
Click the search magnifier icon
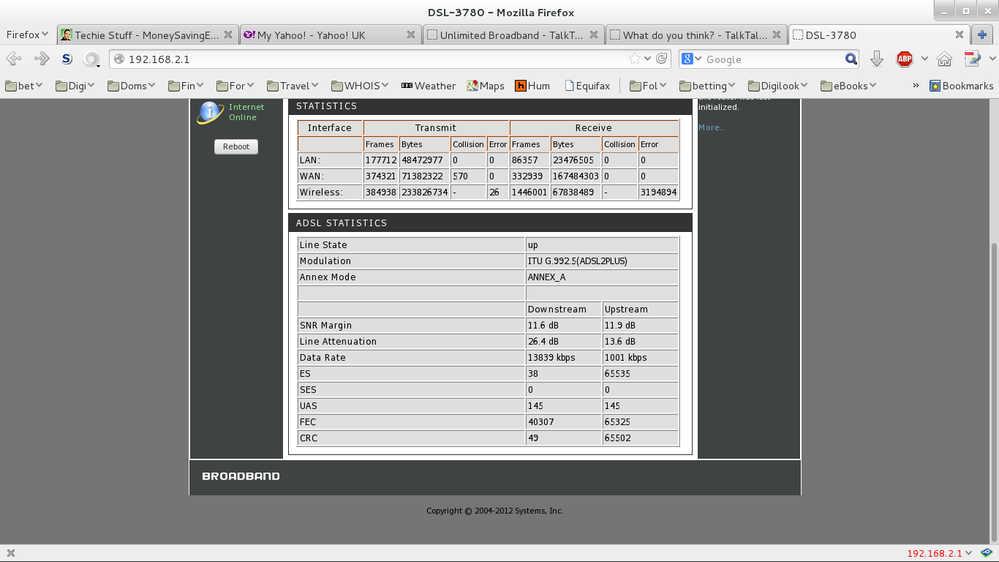tap(851, 59)
